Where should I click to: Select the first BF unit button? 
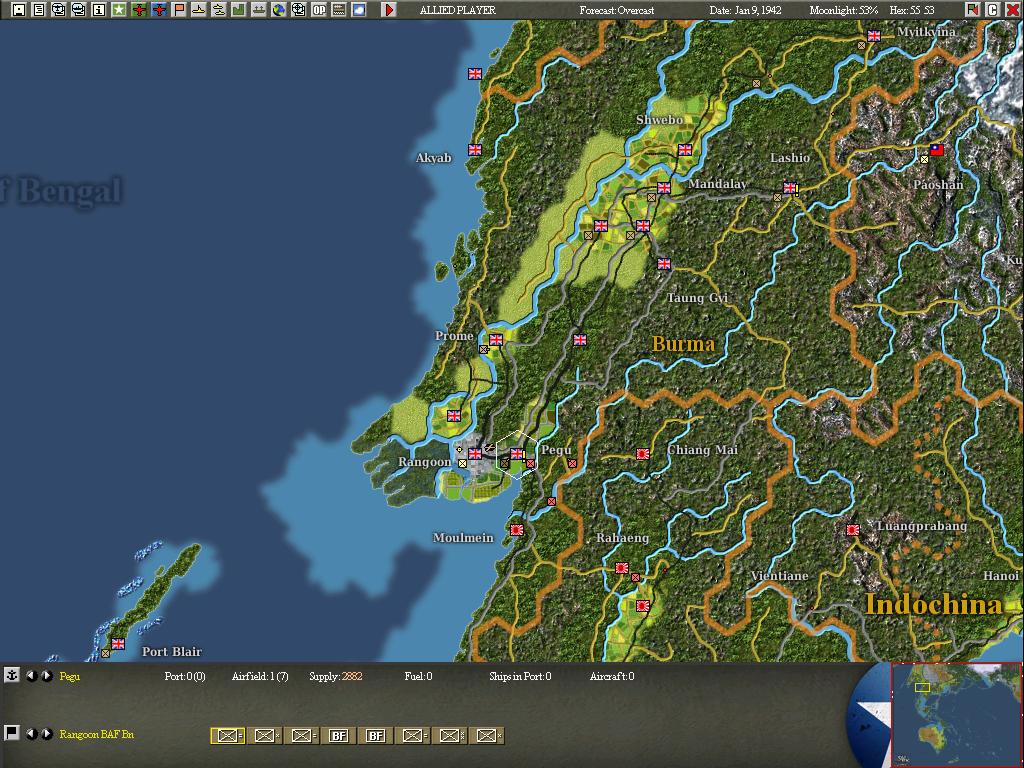coord(338,735)
